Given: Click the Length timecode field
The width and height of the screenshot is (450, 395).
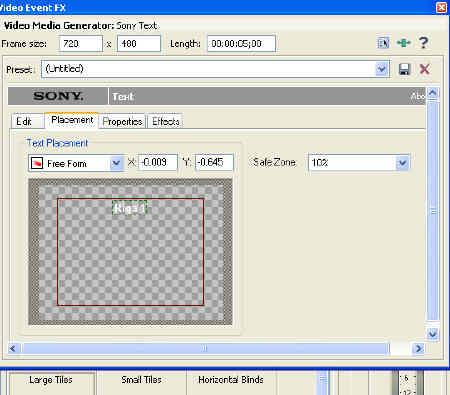Looking at the screenshot, I should click(241, 44).
